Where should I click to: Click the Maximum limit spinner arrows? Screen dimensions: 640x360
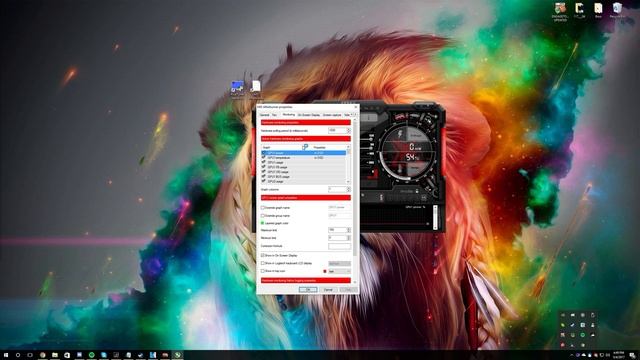[x=349, y=230]
